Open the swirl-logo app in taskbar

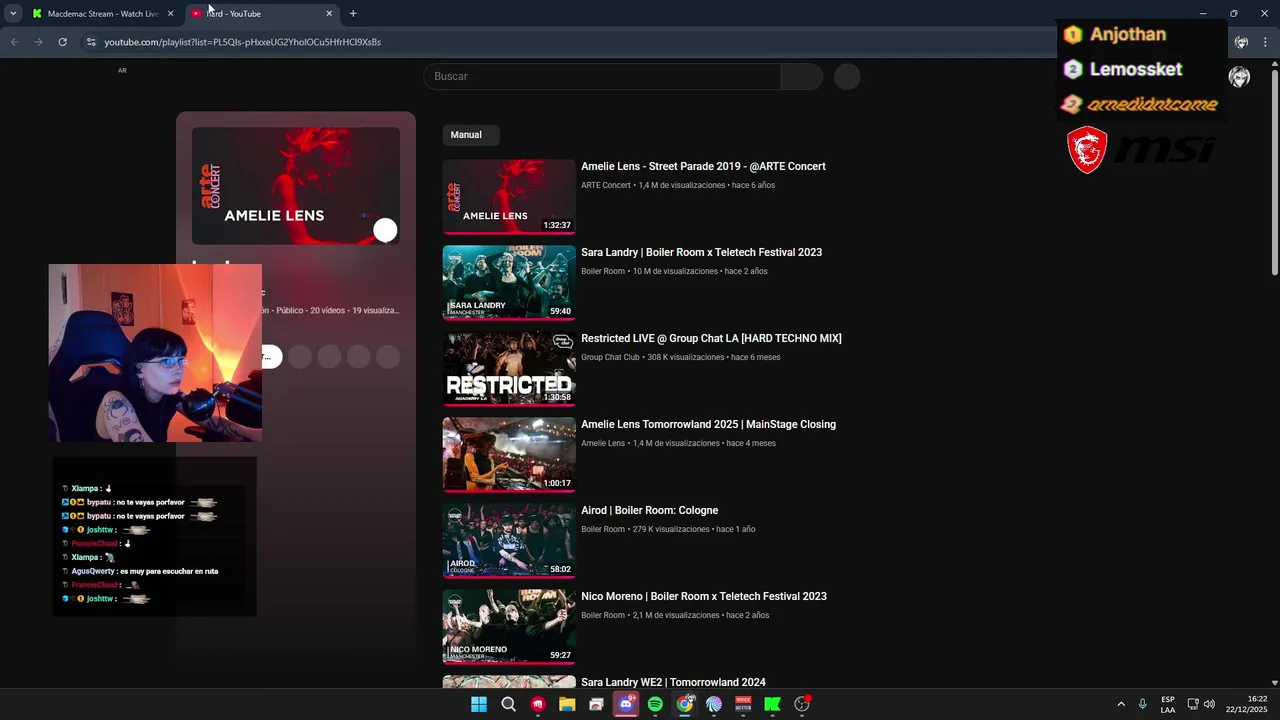pyautogui.click(x=714, y=704)
